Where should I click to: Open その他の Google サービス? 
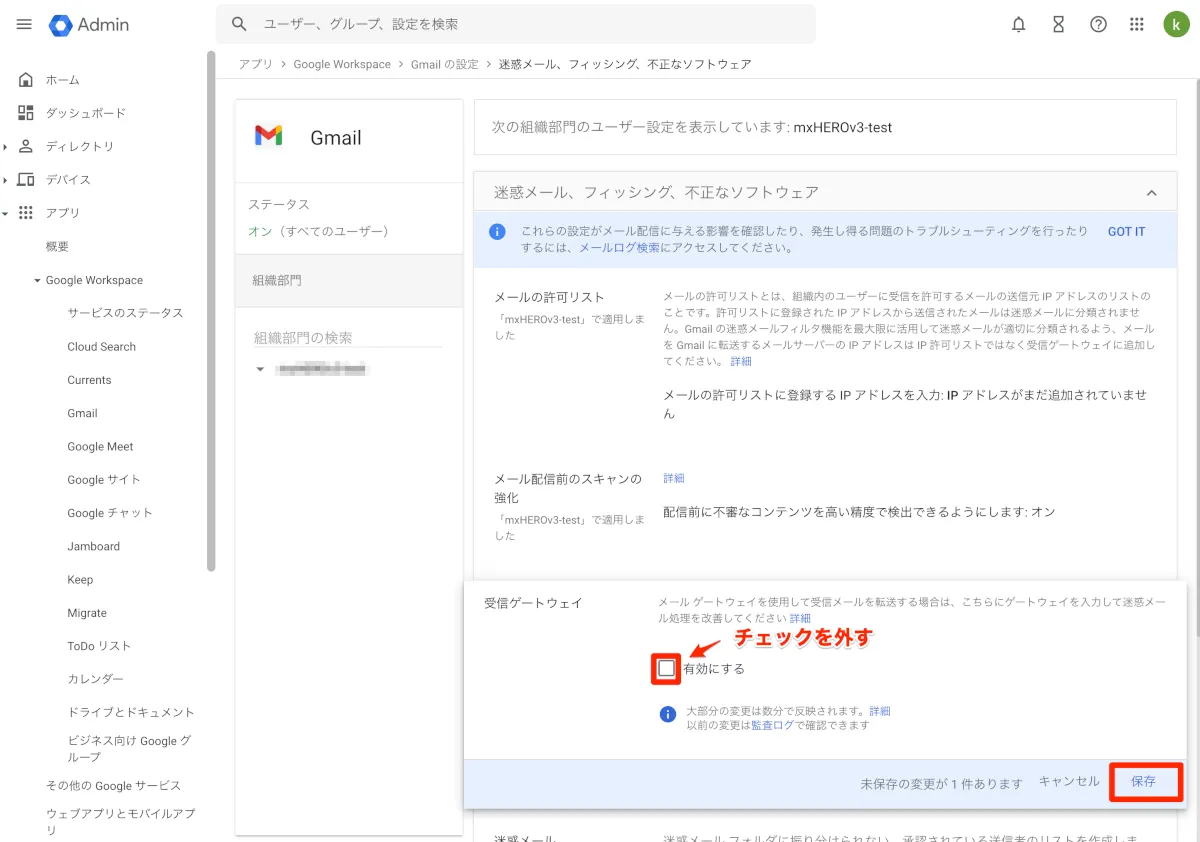click(x=113, y=786)
